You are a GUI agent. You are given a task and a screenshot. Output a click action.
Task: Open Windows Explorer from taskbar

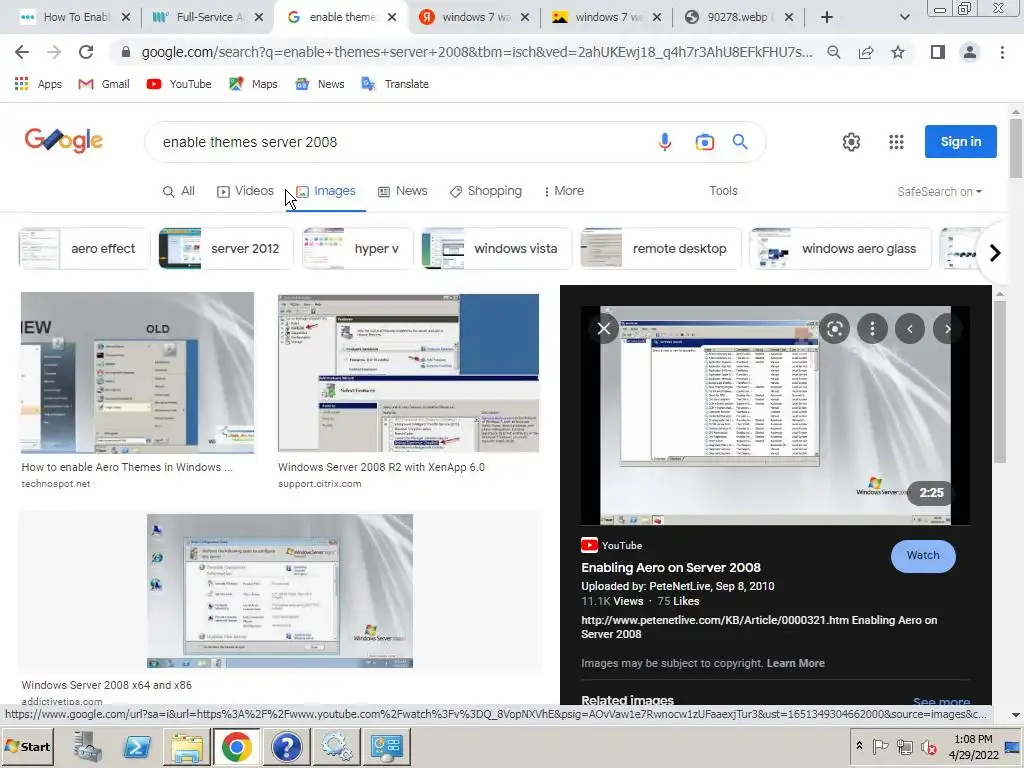pos(187,746)
